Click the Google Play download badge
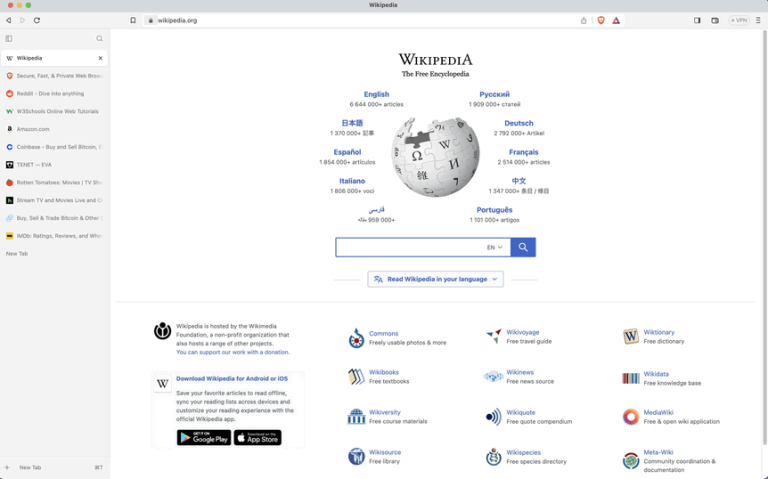Image resolution: width=768 pixels, height=479 pixels. [x=204, y=437]
